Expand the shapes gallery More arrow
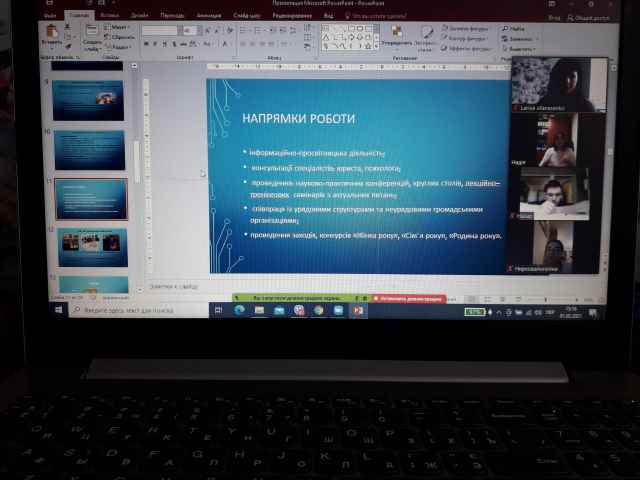The height and width of the screenshot is (480, 640). click(x=376, y=47)
